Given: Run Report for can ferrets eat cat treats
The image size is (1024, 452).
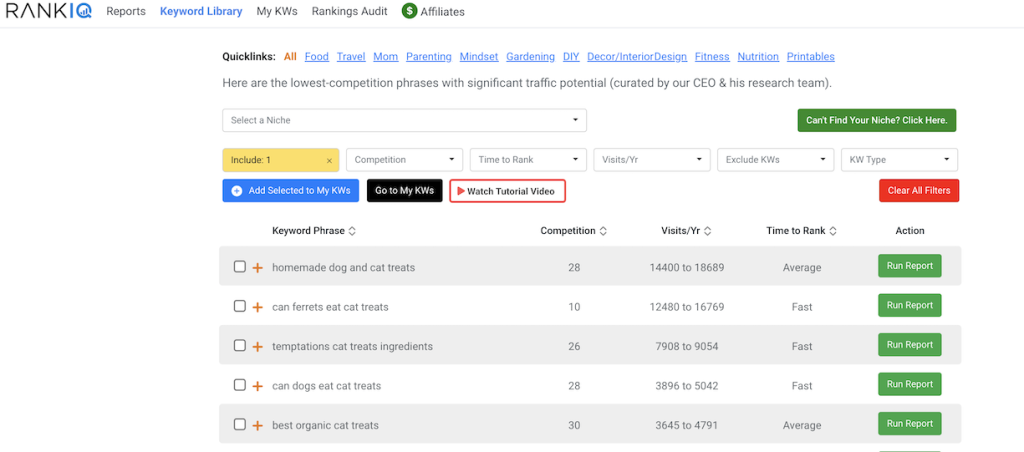Looking at the screenshot, I should tap(910, 305).
